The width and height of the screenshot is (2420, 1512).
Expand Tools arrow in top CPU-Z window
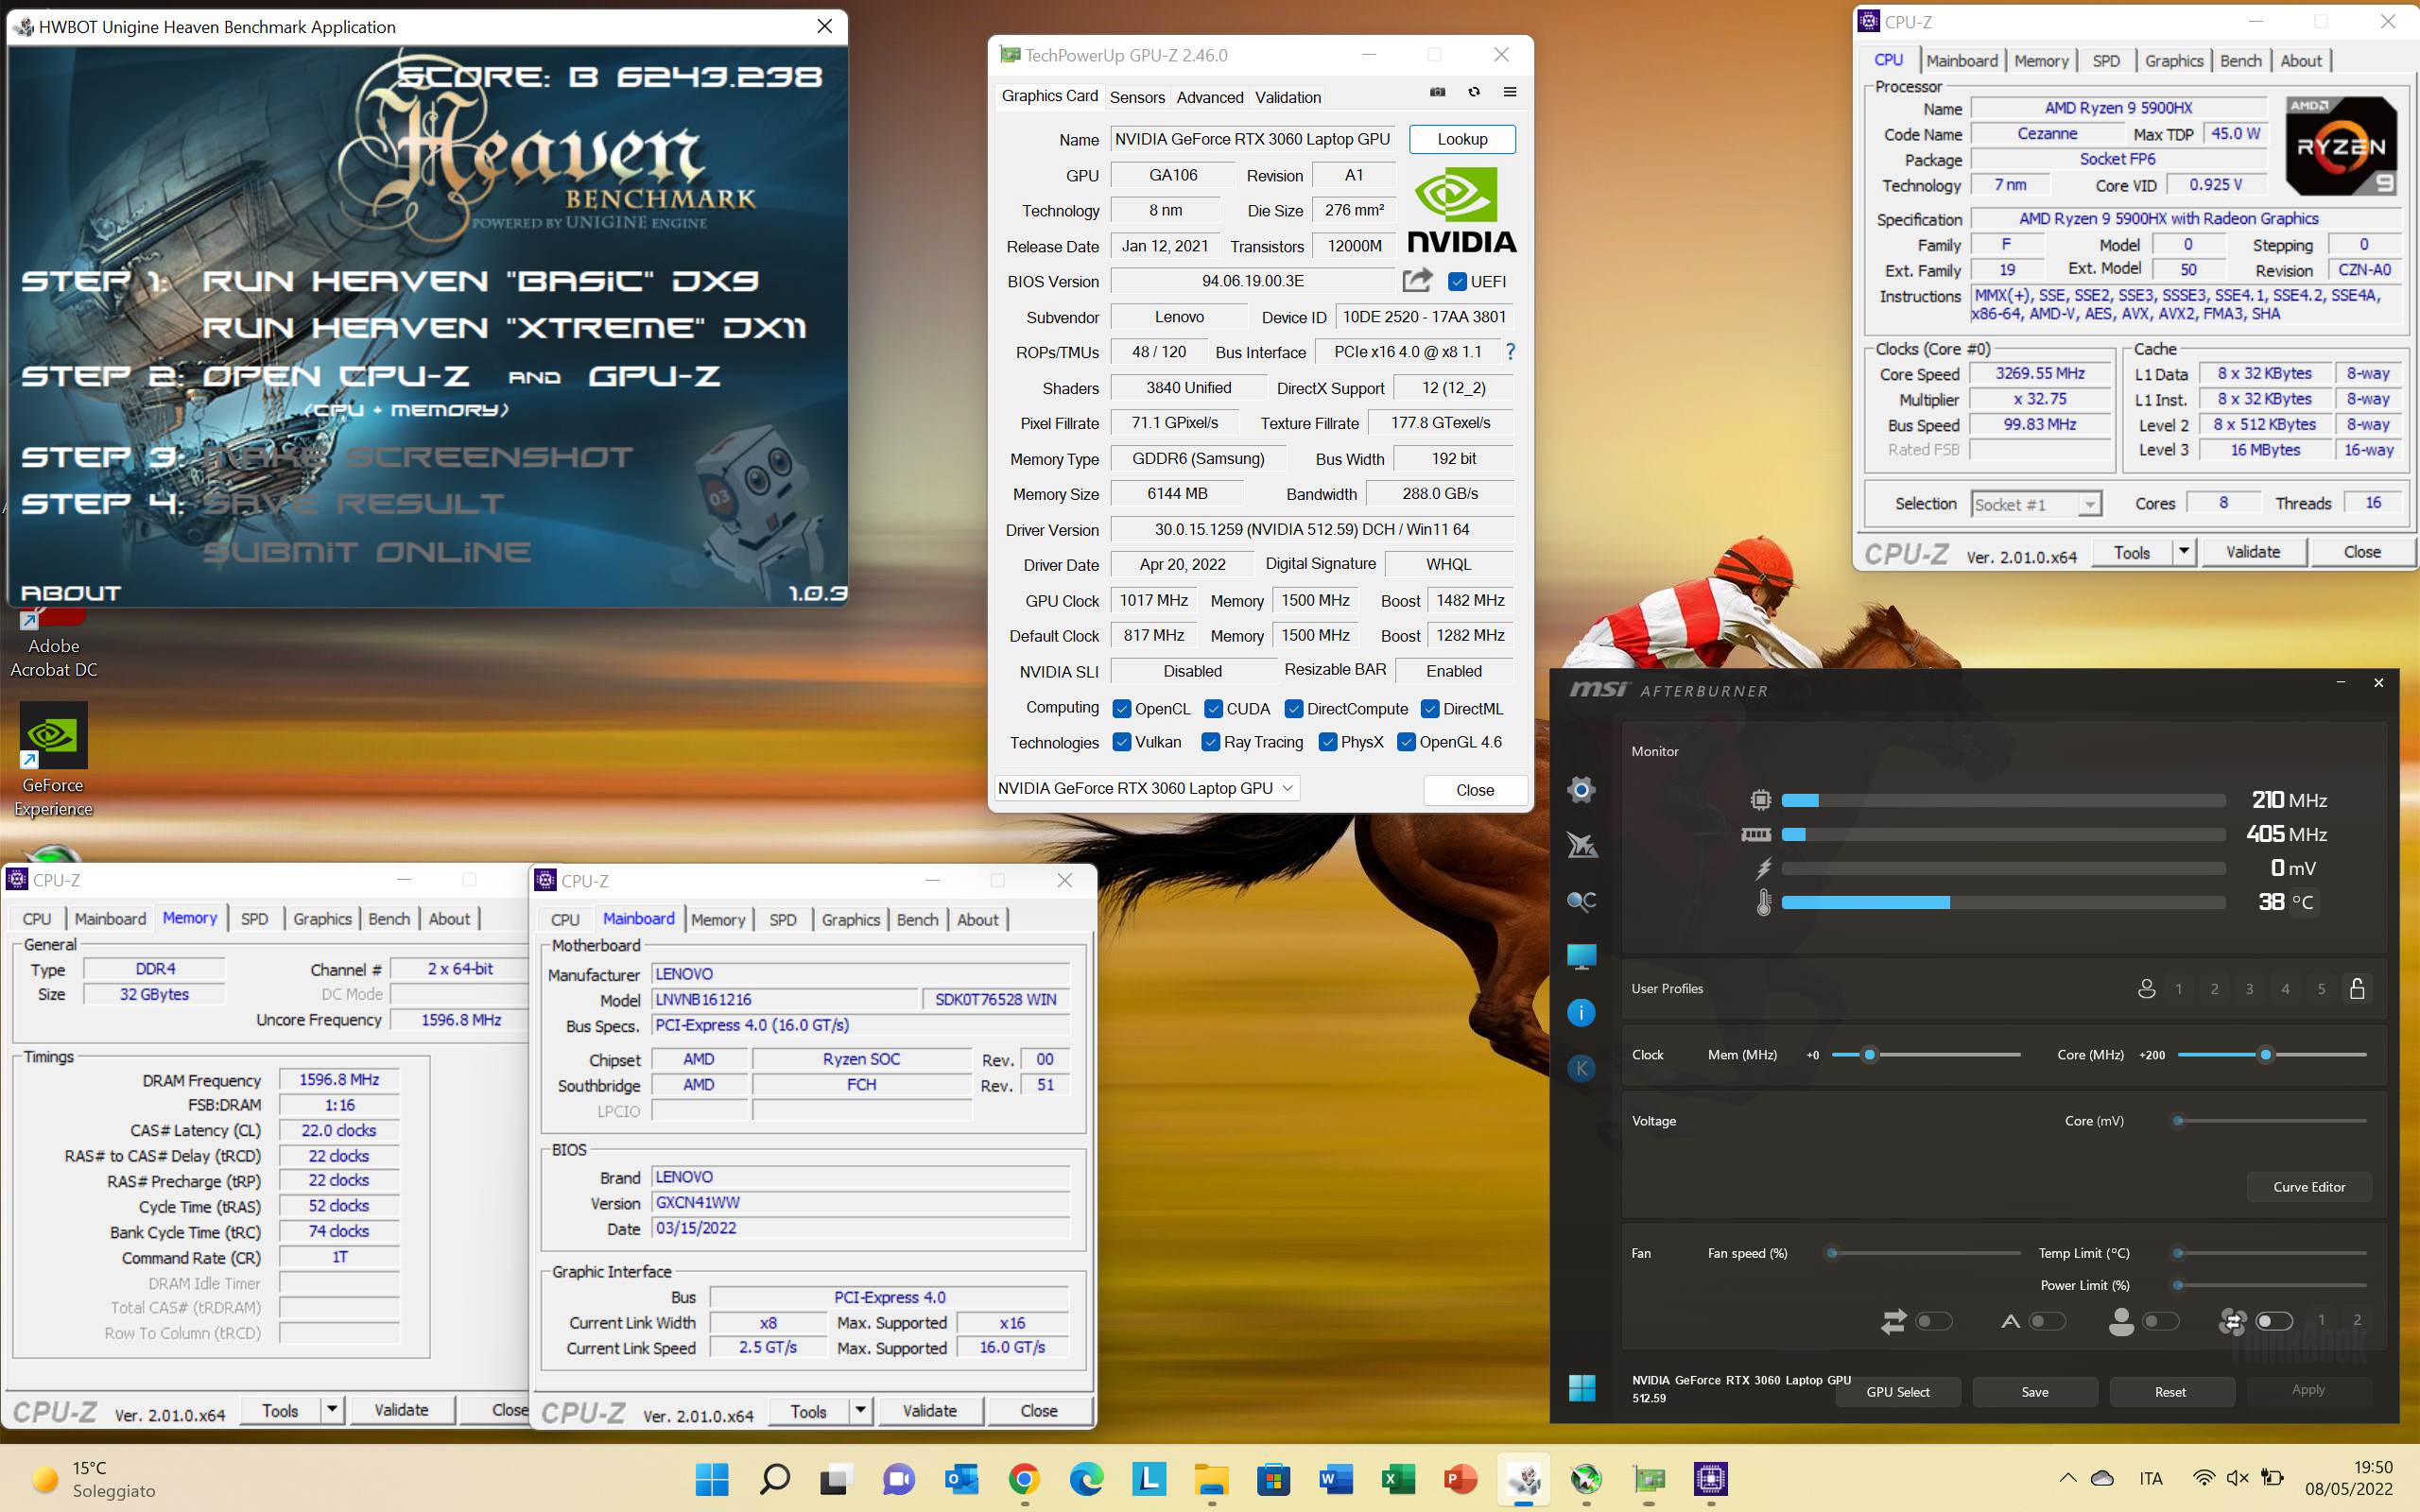(2184, 552)
